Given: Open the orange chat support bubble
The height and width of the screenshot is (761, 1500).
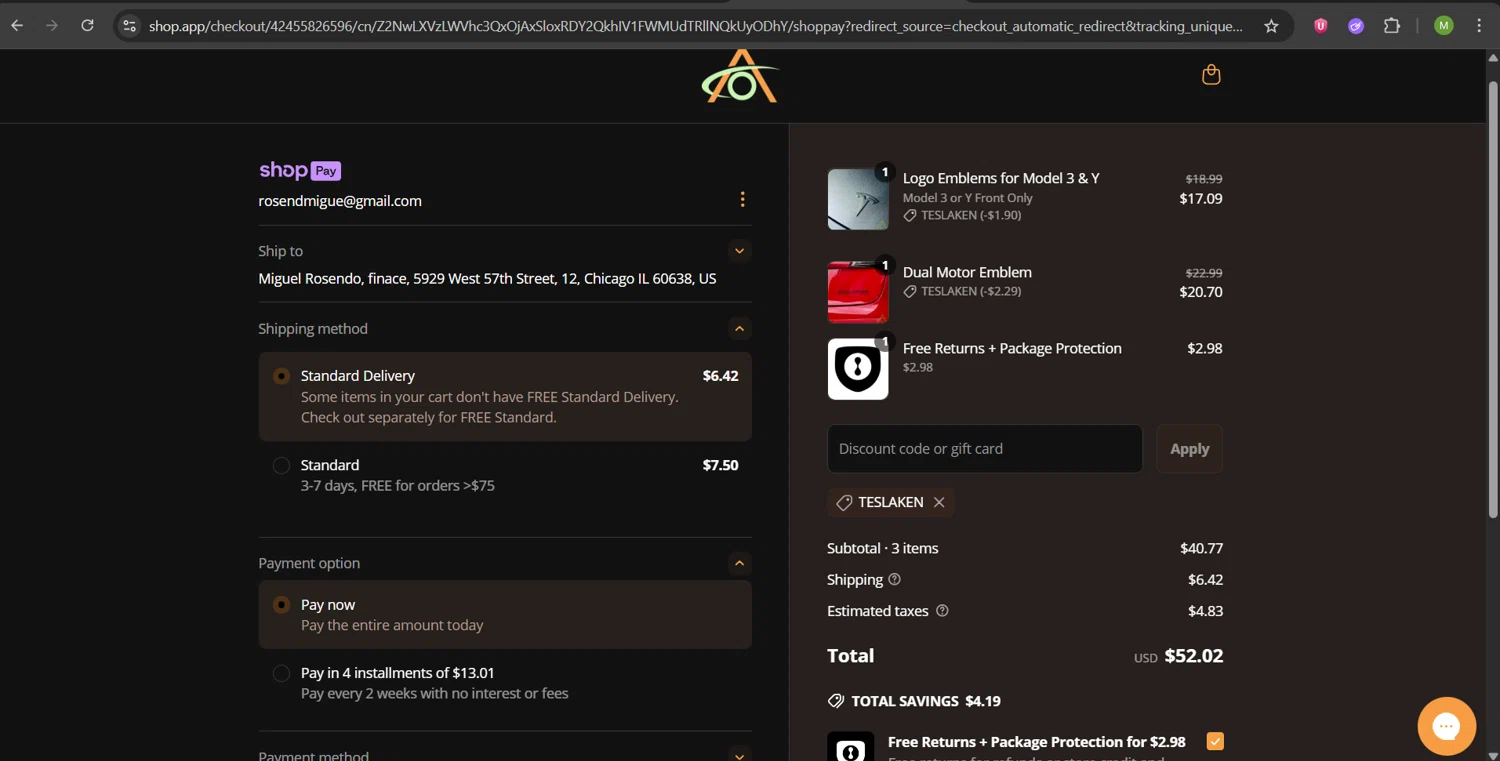Looking at the screenshot, I should pyautogui.click(x=1446, y=726).
